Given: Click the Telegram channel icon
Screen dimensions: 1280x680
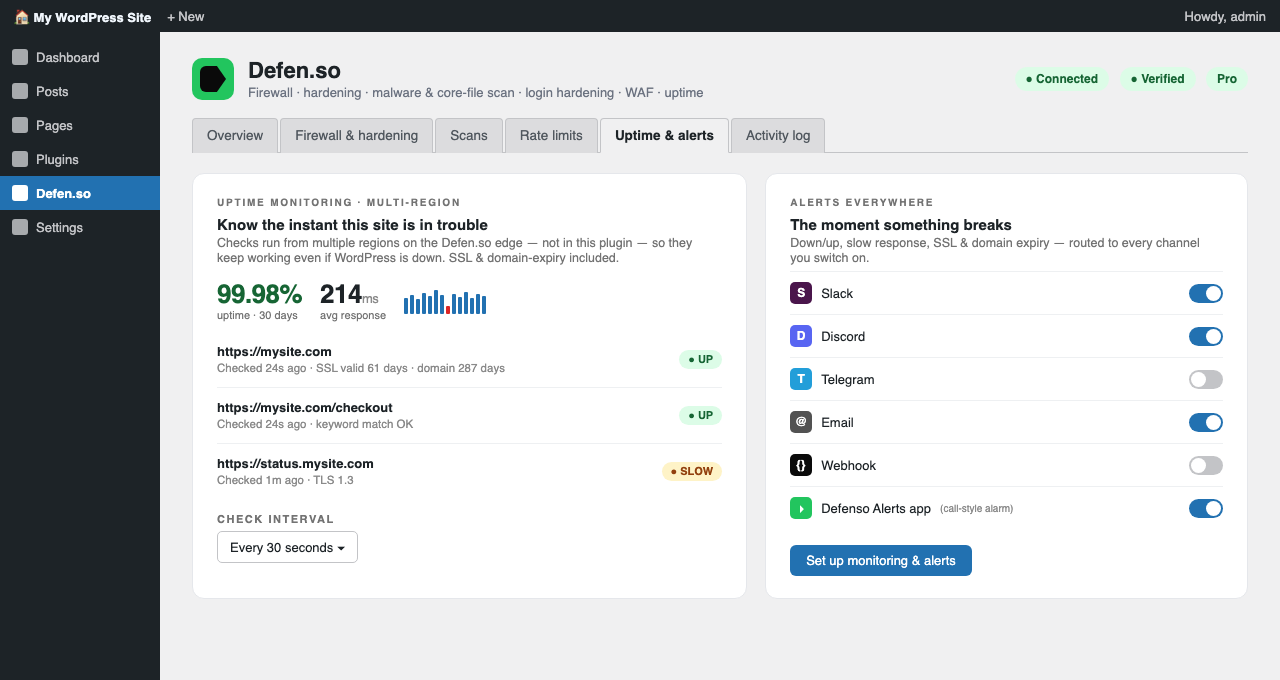Looking at the screenshot, I should coord(800,379).
